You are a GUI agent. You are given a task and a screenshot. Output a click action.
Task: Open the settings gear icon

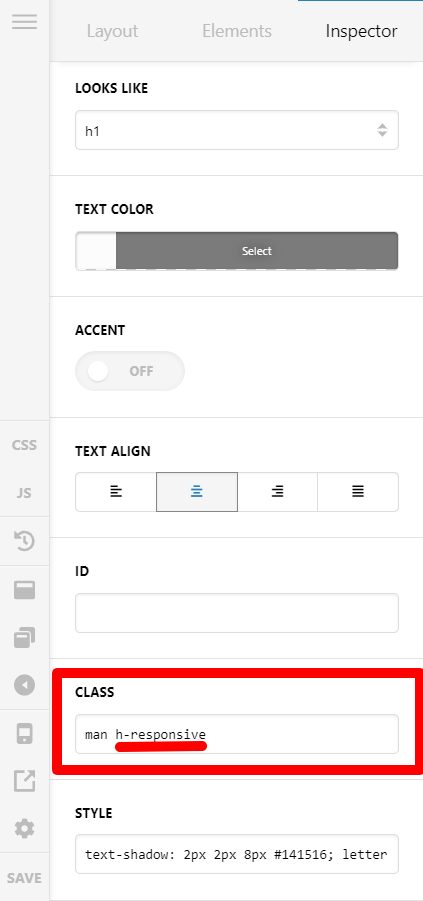click(24, 829)
